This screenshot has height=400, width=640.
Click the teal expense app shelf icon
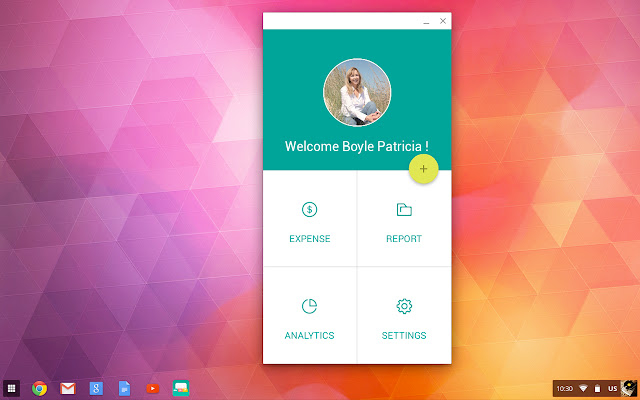[181, 388]
